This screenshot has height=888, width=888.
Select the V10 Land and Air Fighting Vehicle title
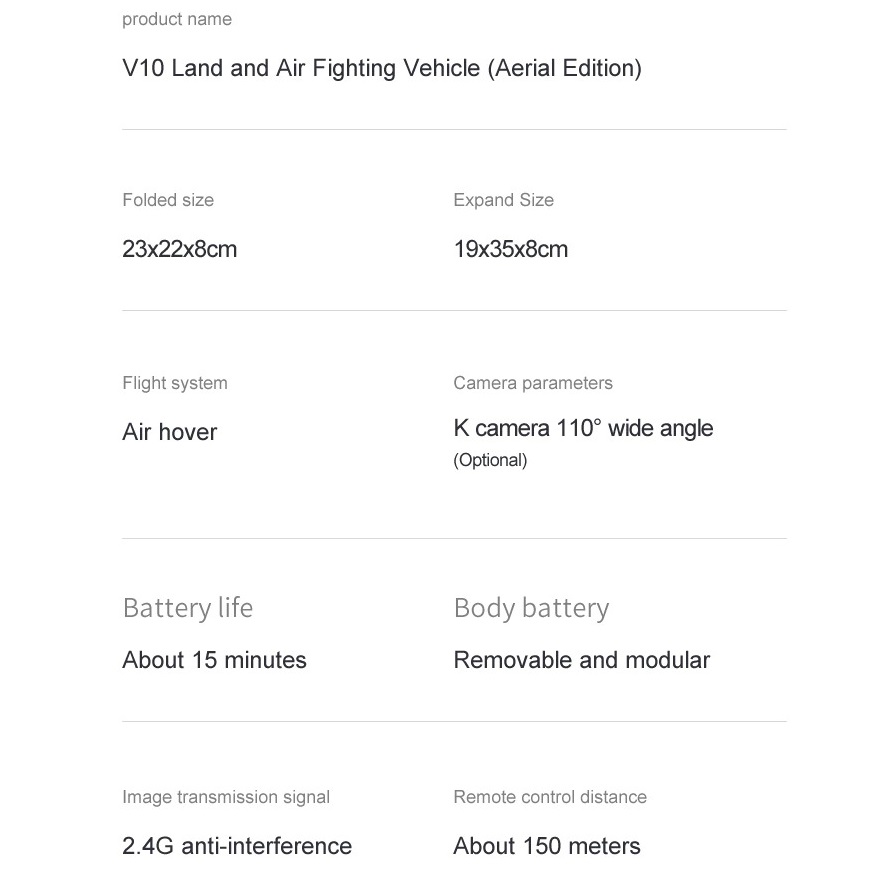tap(382, 69)
